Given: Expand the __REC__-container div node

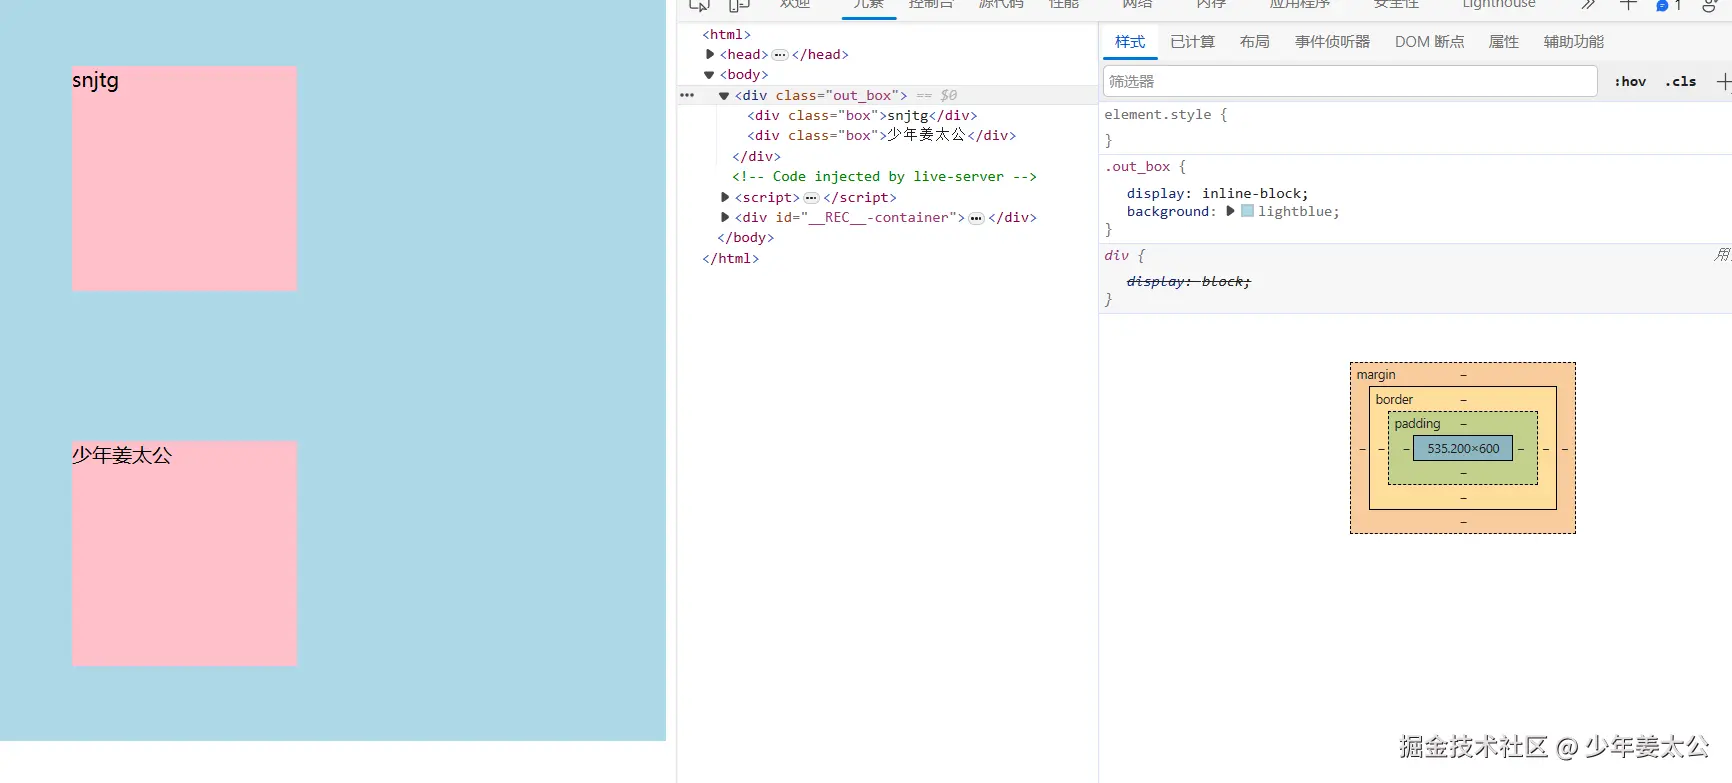Looking at the screenshot, I should coord(725,217).
